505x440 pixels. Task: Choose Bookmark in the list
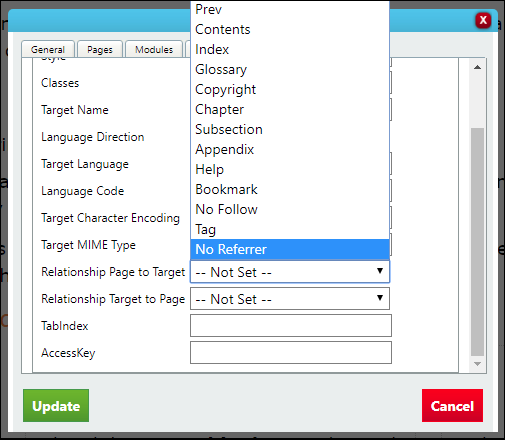[x=290, y=189]
